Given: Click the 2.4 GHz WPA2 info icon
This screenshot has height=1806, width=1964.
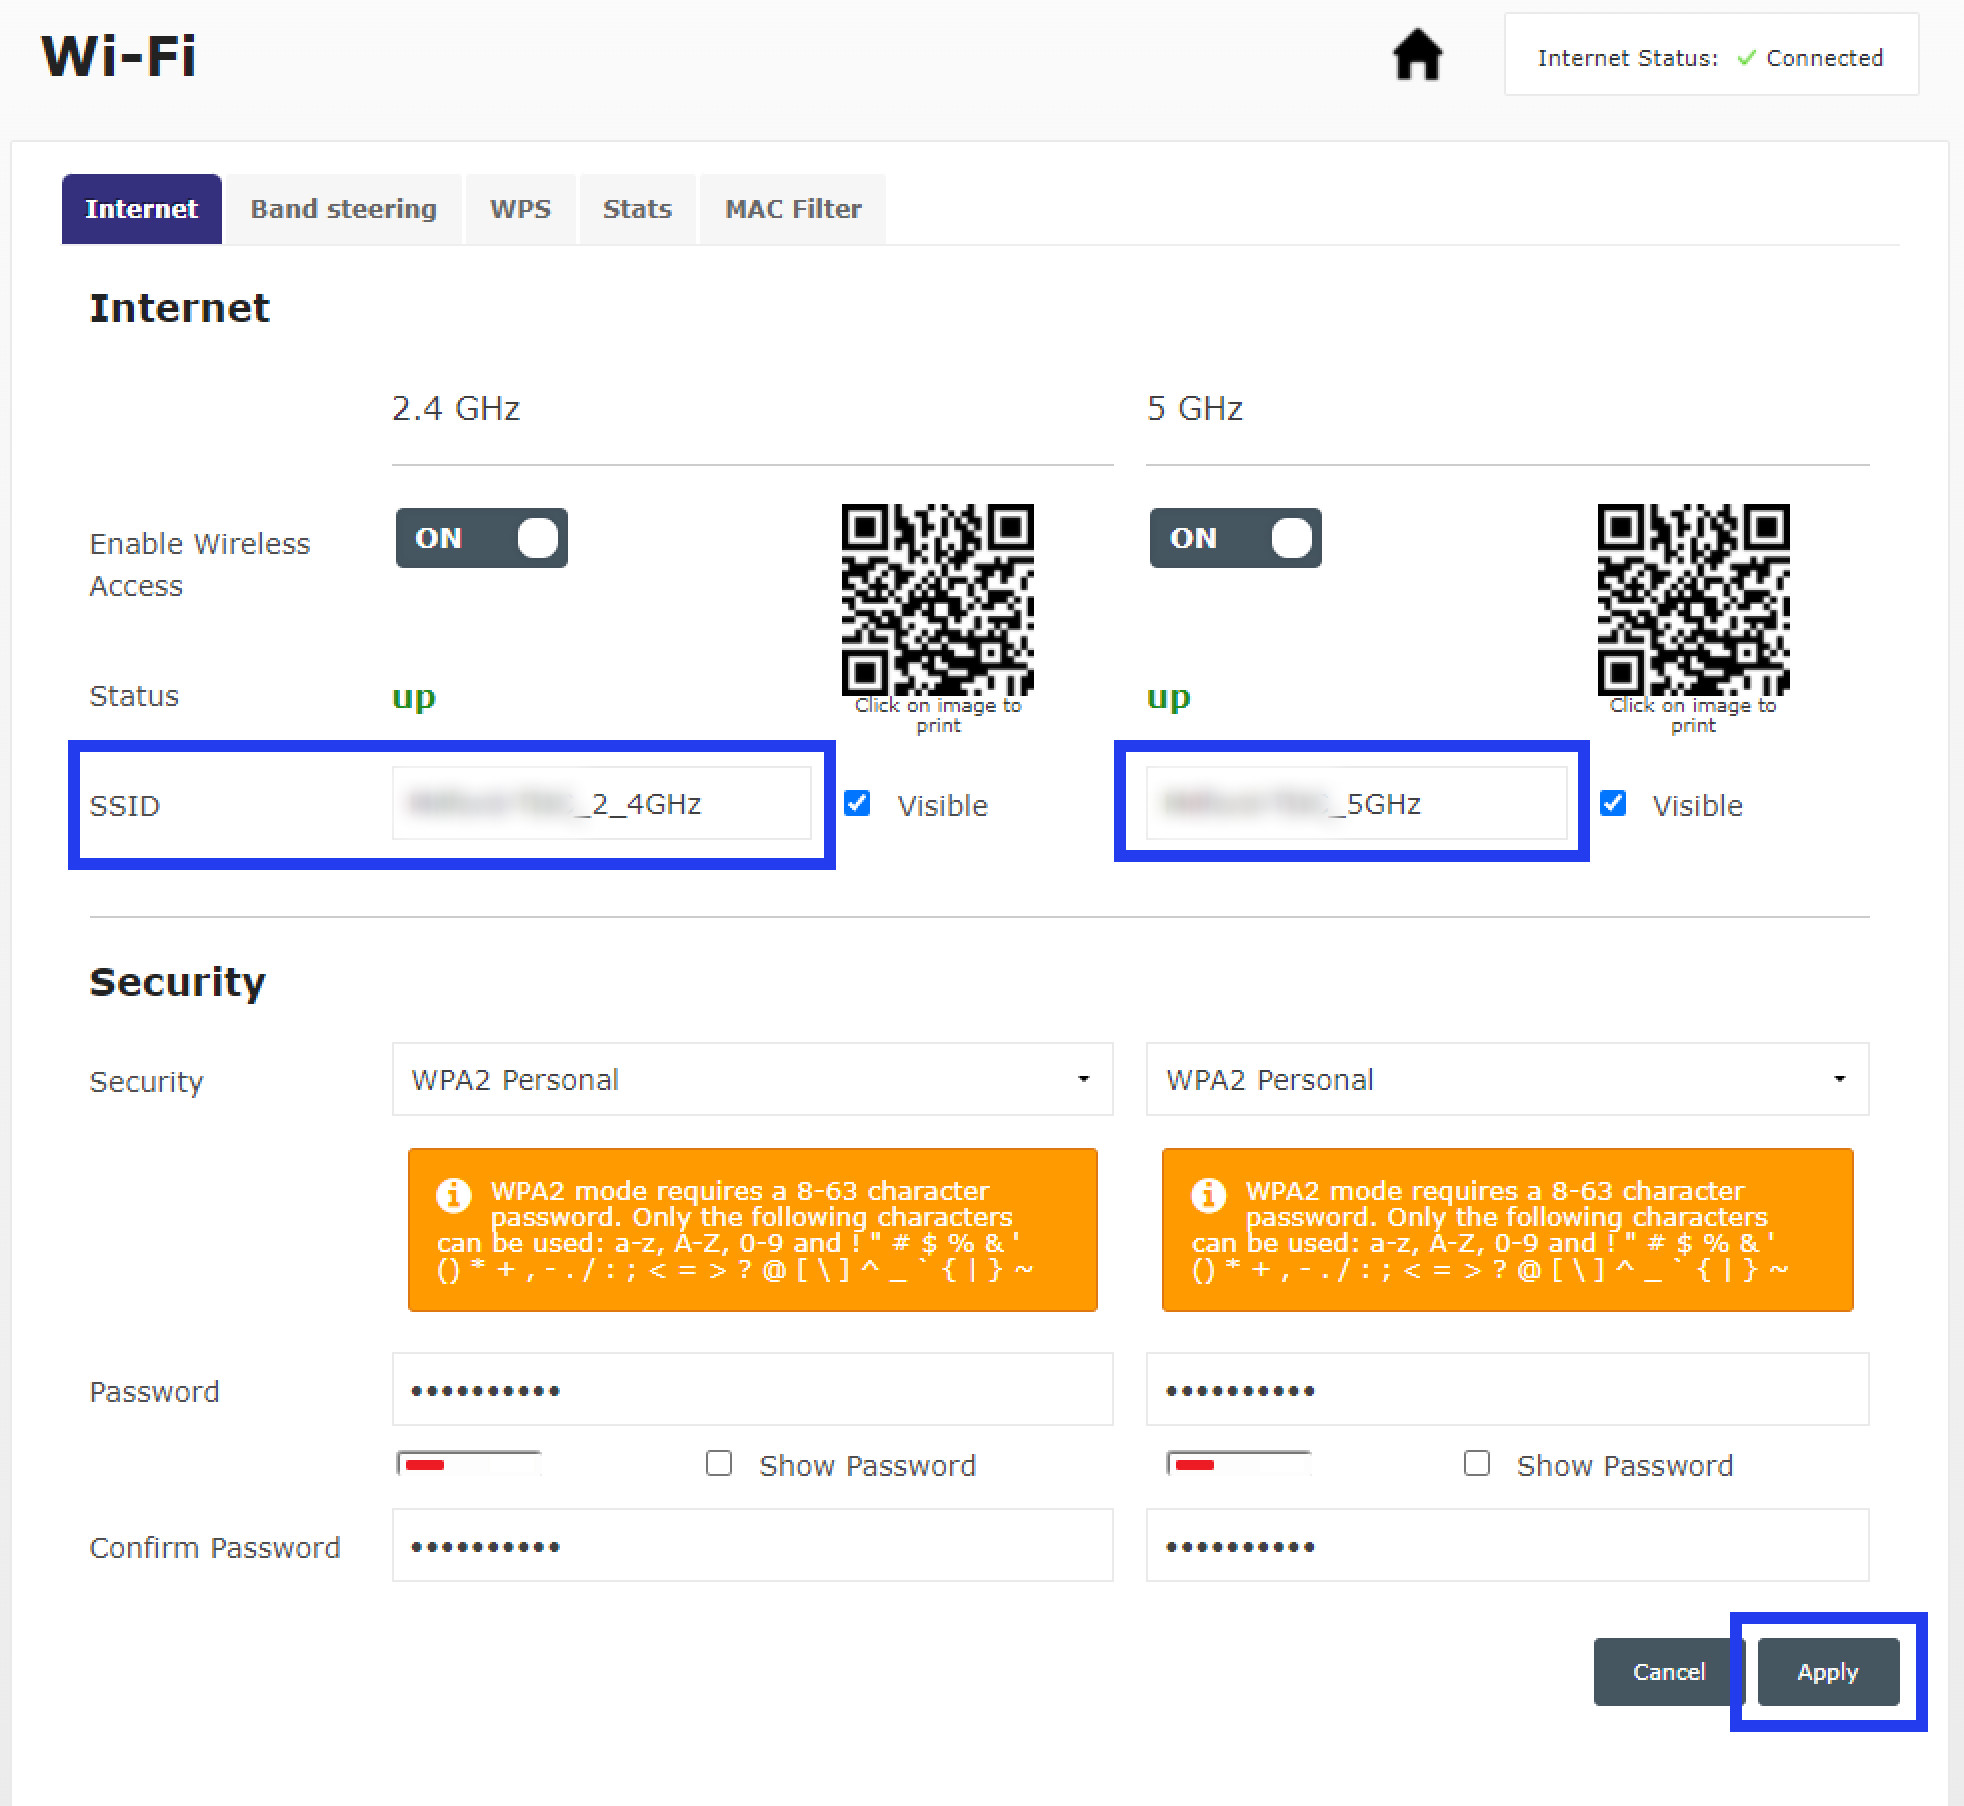Looking at the screenshot, I should [453, 1195].
